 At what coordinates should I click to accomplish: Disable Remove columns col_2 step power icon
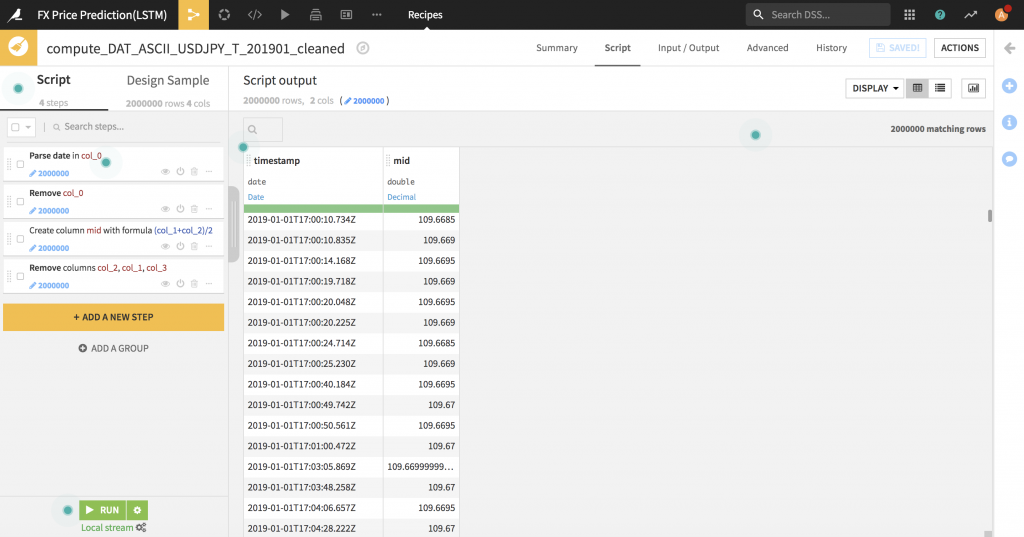click(x=180, y=284)
